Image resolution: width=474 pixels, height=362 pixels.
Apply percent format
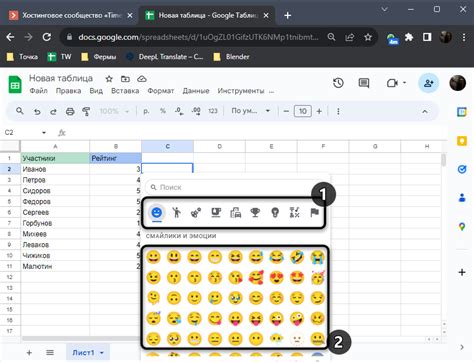(x=163, y=111)
